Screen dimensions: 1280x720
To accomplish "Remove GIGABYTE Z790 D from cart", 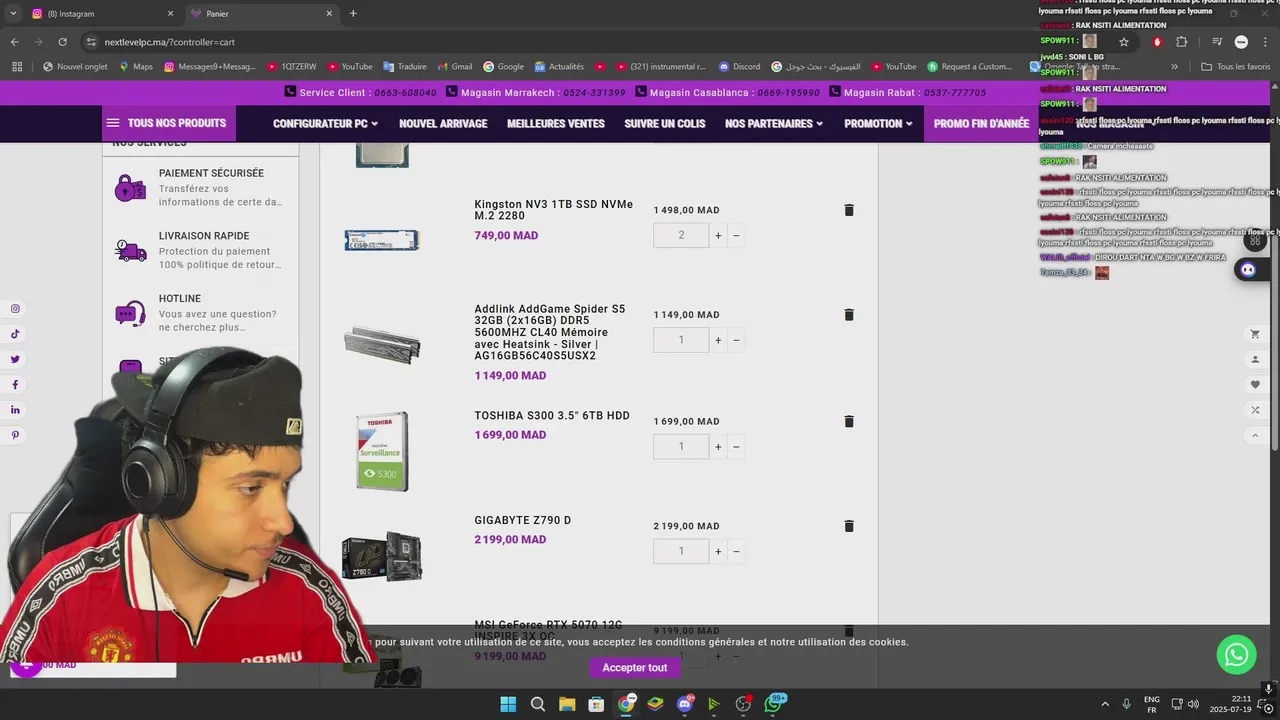I will coord(849,526).
